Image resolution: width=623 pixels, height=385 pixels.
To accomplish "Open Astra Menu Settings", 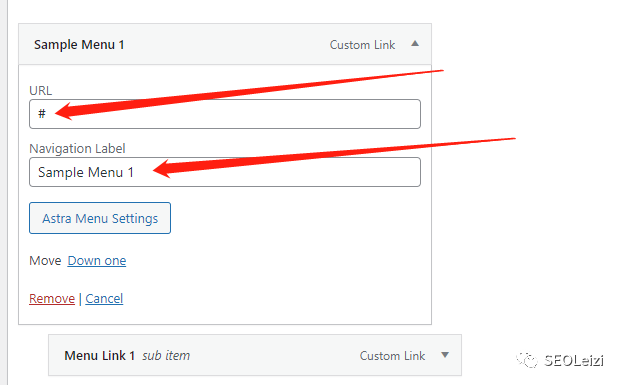I will point(100,218).
